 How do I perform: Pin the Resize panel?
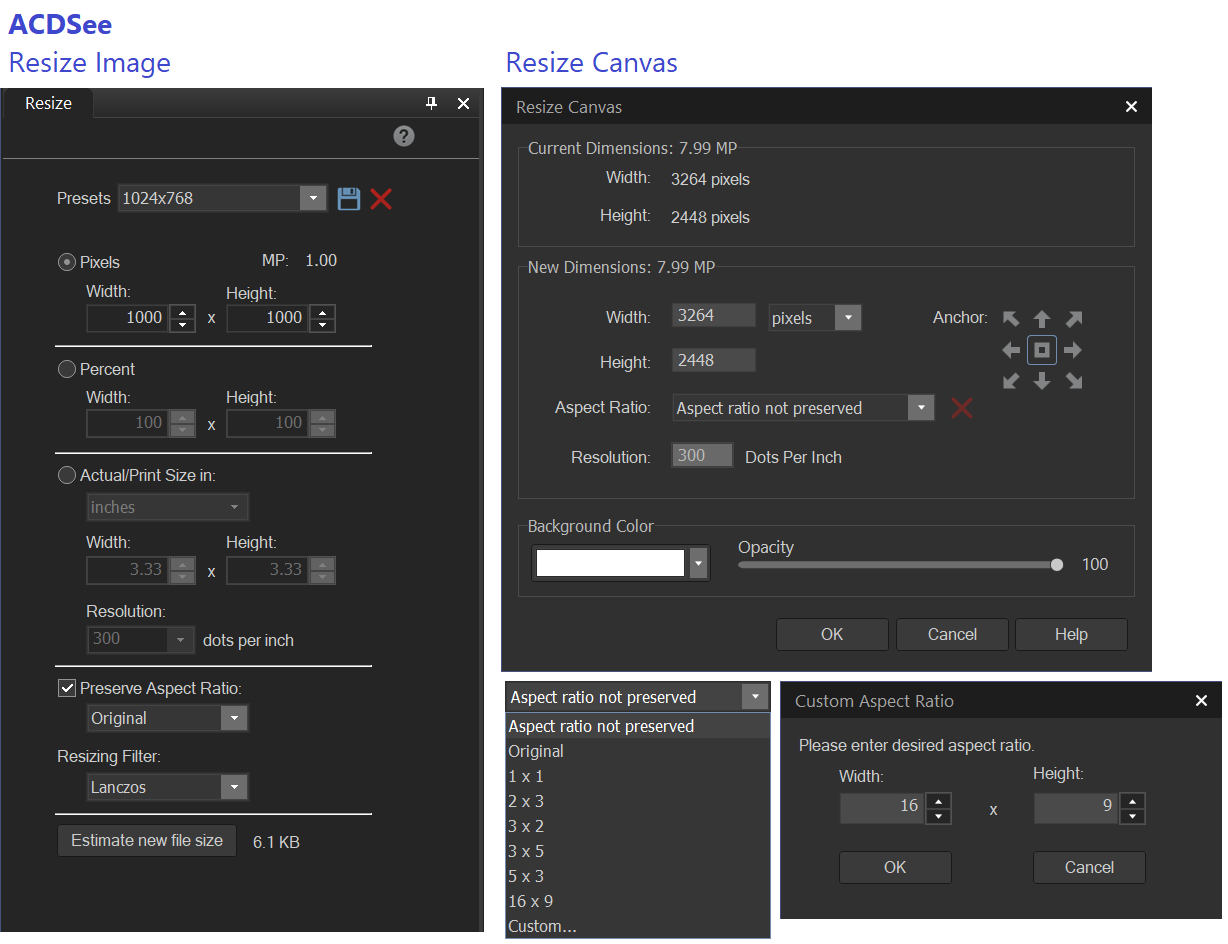tap(432, 103)
